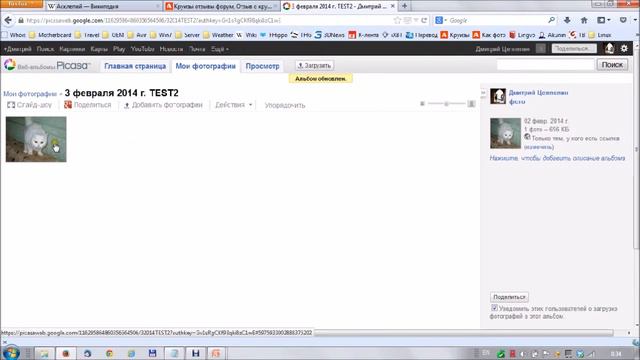640x360 pixels.
Task: Open the Google settings gear icon
Action: [x=624, y=48]
